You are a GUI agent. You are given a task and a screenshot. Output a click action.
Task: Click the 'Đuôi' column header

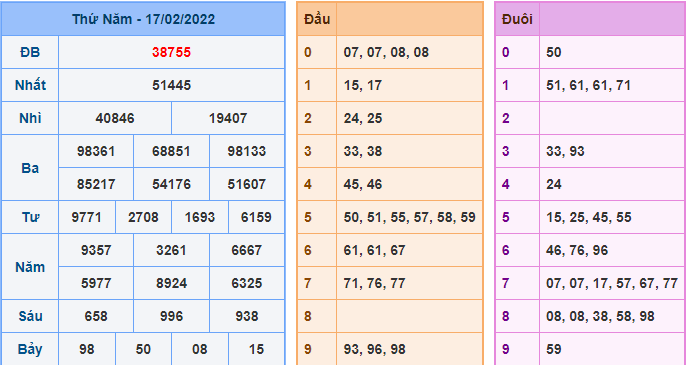click(518, 19)
